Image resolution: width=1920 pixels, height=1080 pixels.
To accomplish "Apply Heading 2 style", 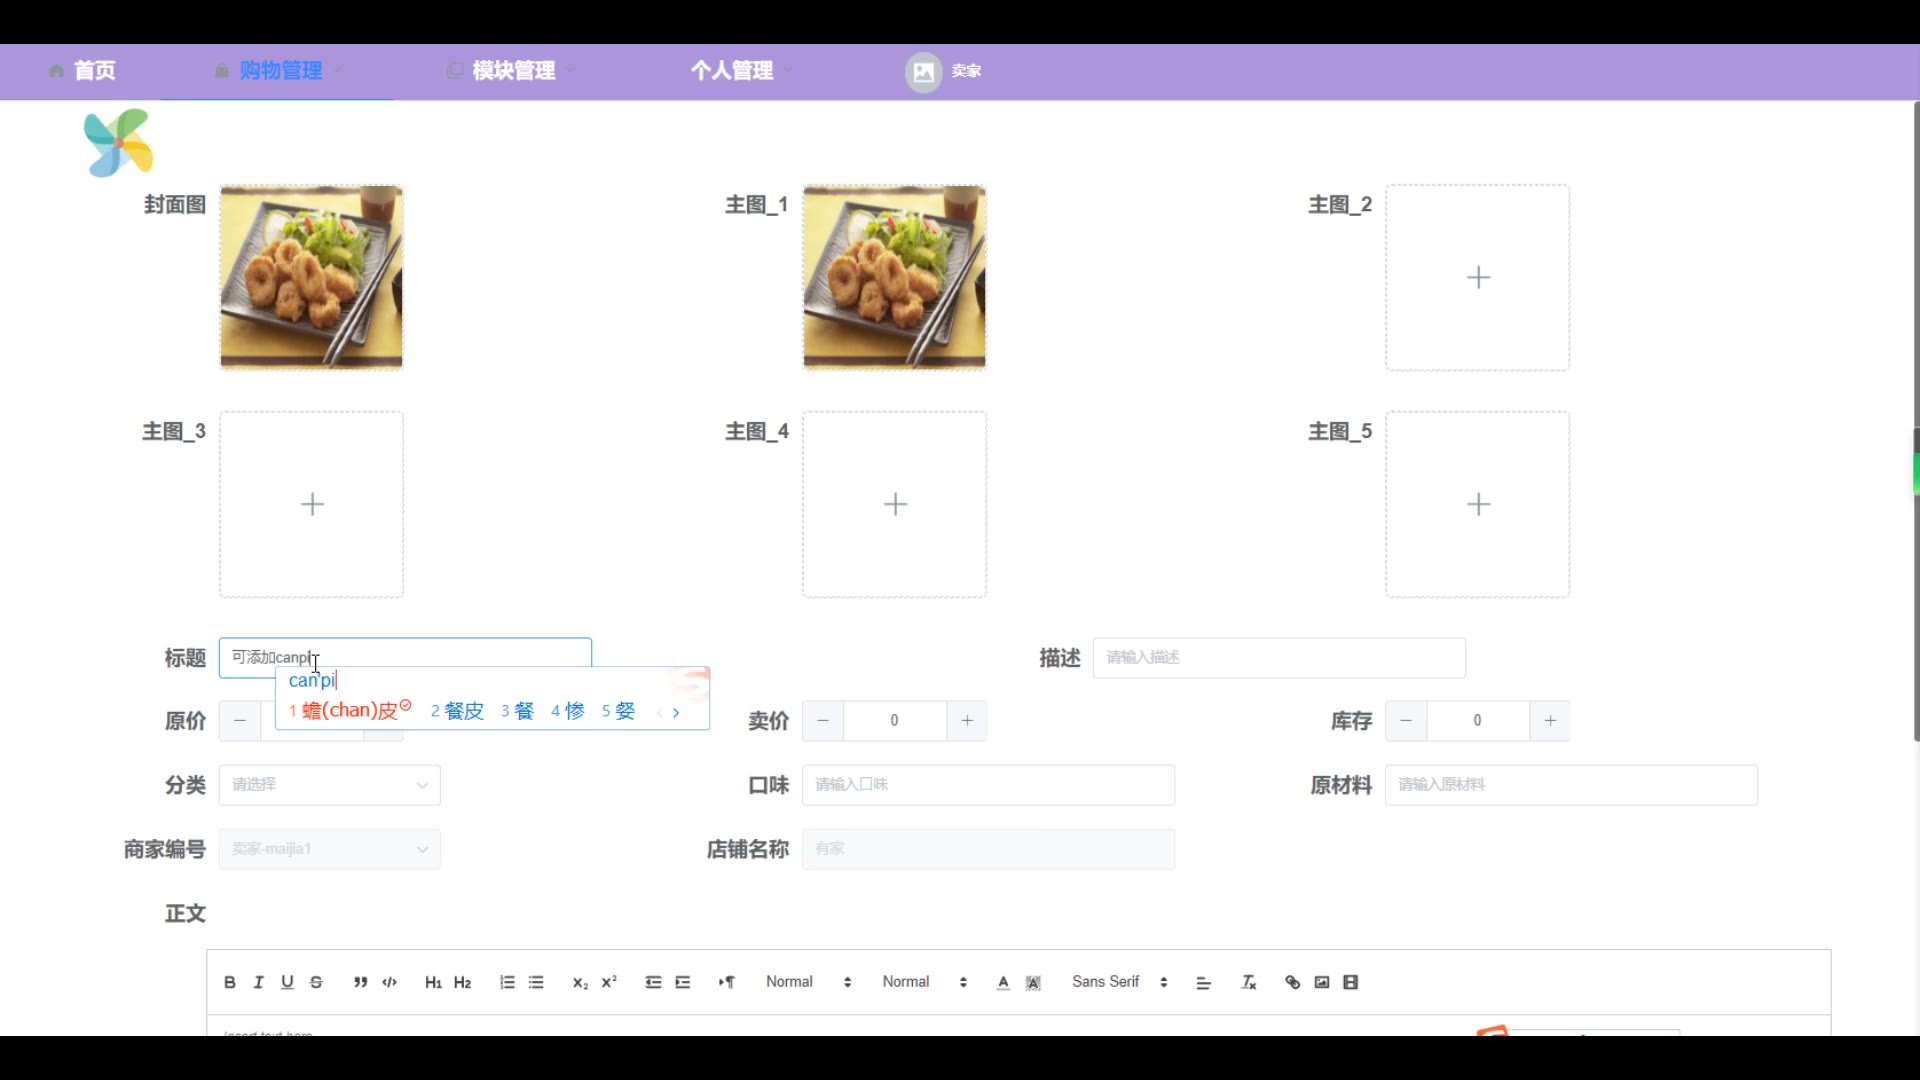I will pos(462,983).
